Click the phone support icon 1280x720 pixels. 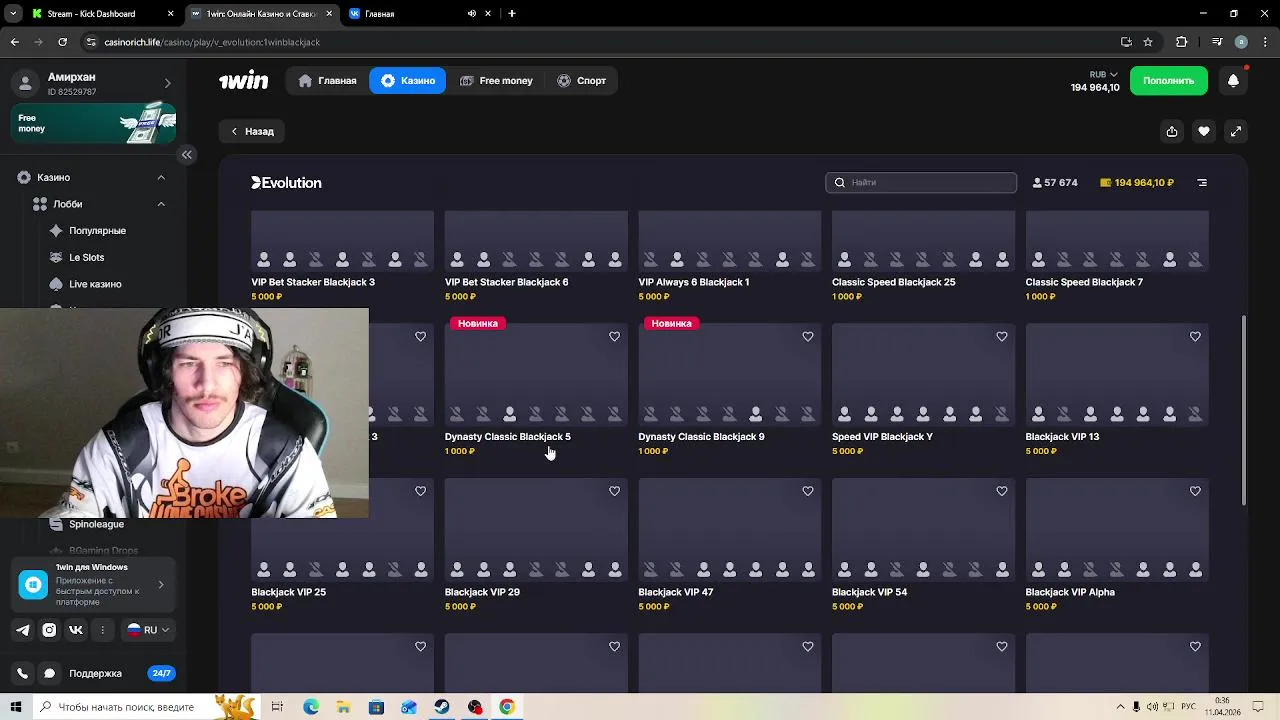pos(23,674)
